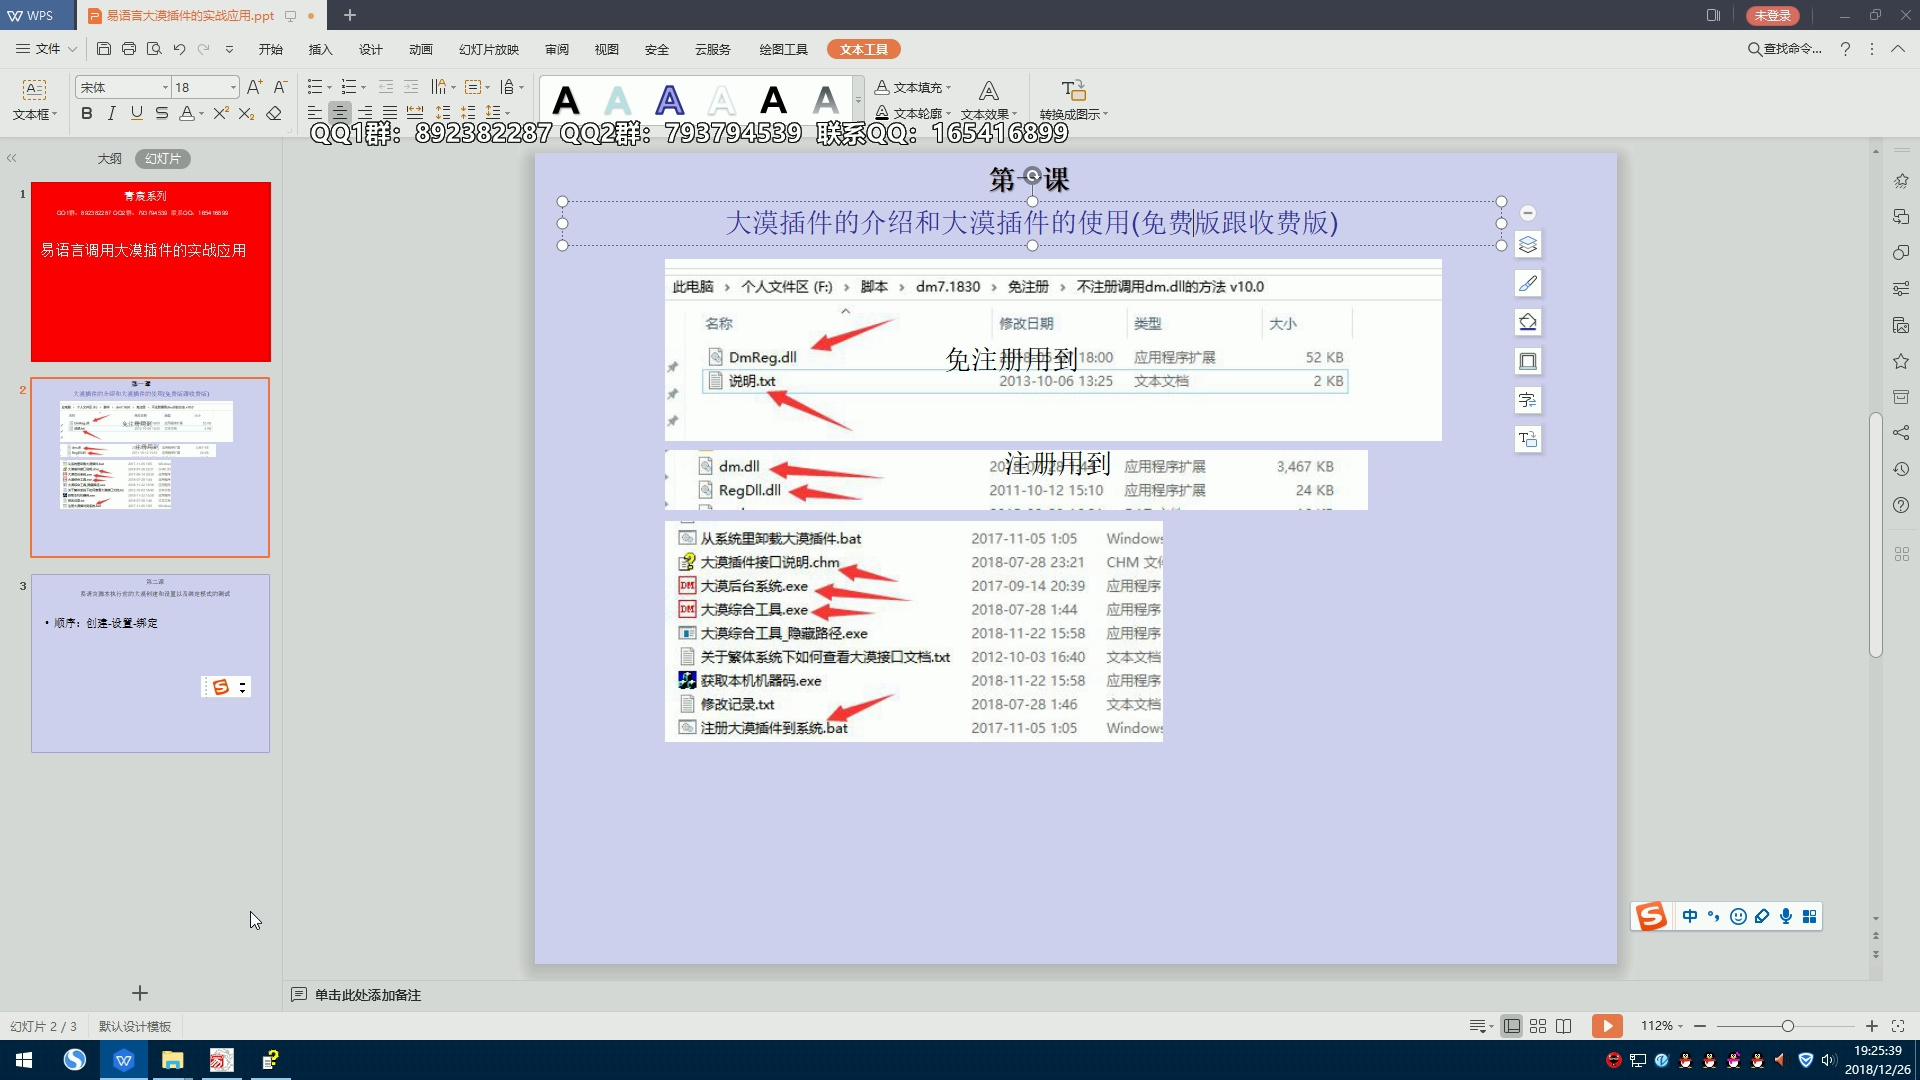Toggle underline formatting
This screenshot has width=1920, height=1080.
[136, 113]
